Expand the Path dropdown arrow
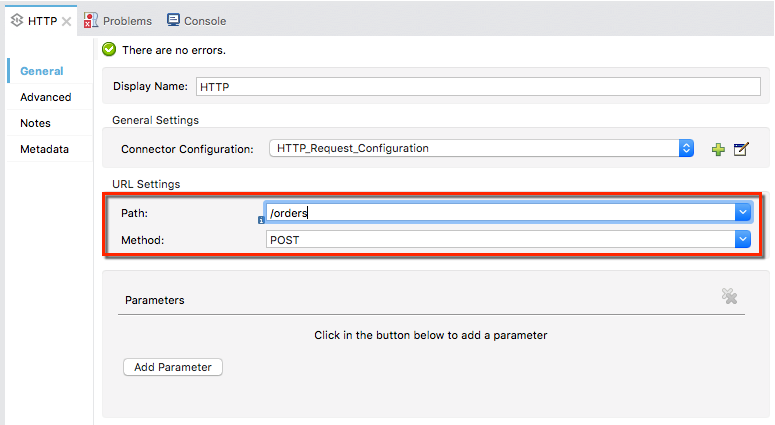Viewport: 775px width, 425px height. [742, 212]
